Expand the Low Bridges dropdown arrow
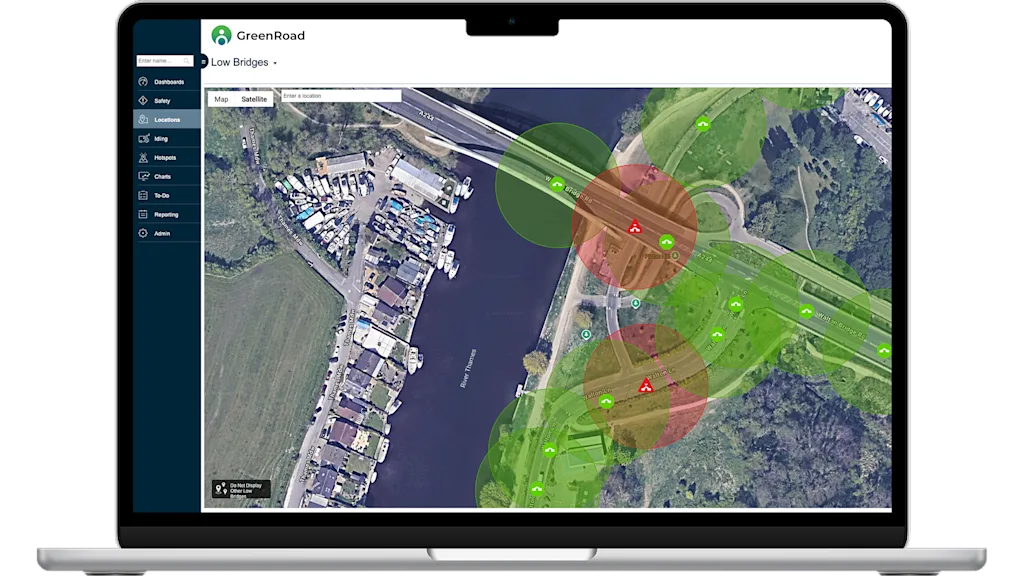 (x=275, y=63)
